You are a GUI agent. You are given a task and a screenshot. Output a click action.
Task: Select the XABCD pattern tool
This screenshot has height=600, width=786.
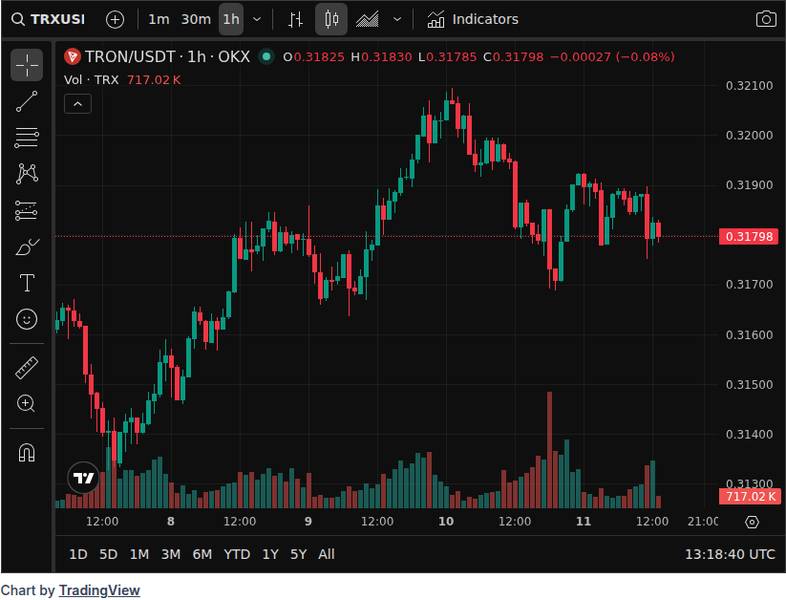(27, 173)
